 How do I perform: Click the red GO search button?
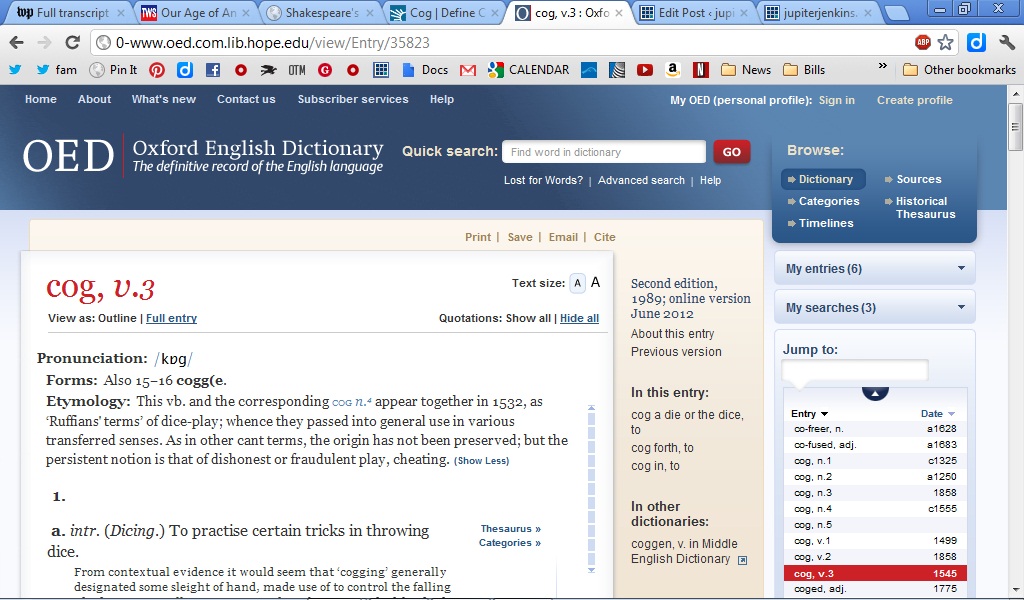[x=731, y=152]
